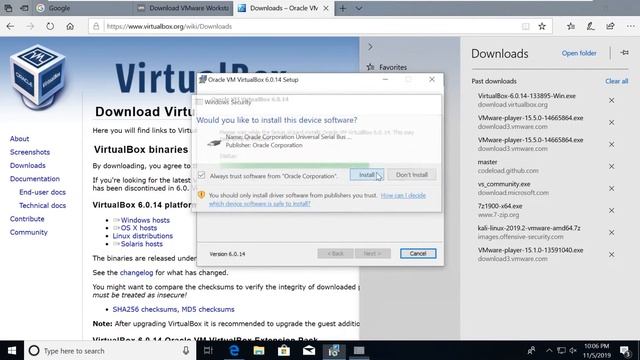Viewport: 640px width, 360px height.
Task: Open End-user docs link
Action: coord(42,192)
